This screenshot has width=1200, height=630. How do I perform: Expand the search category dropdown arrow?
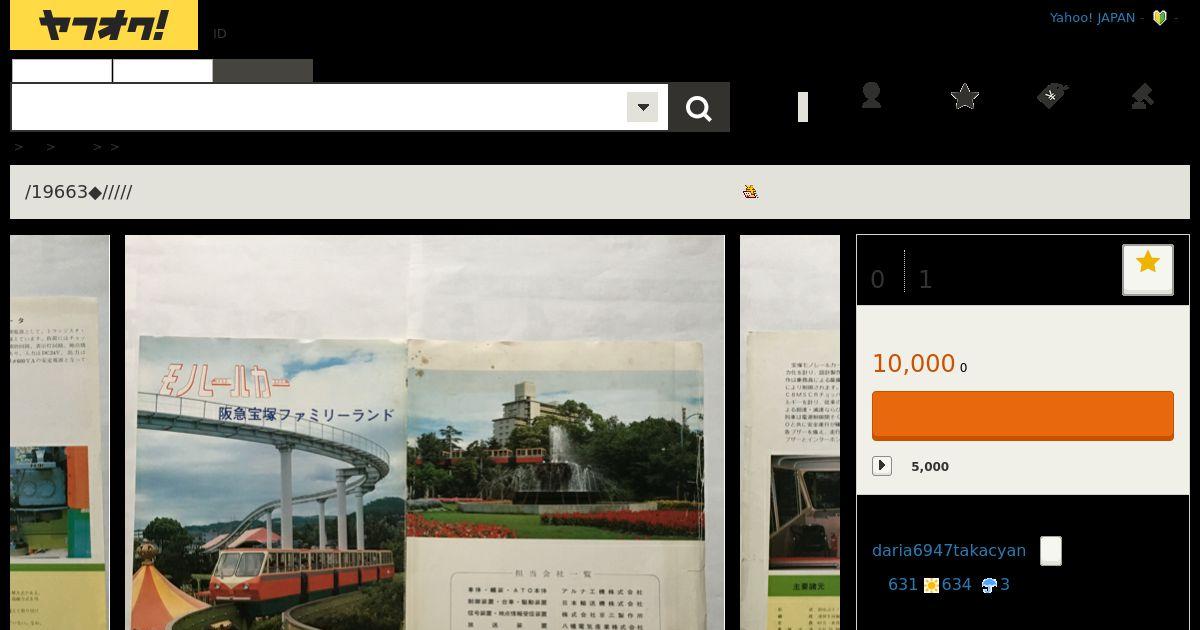(643, 107)
